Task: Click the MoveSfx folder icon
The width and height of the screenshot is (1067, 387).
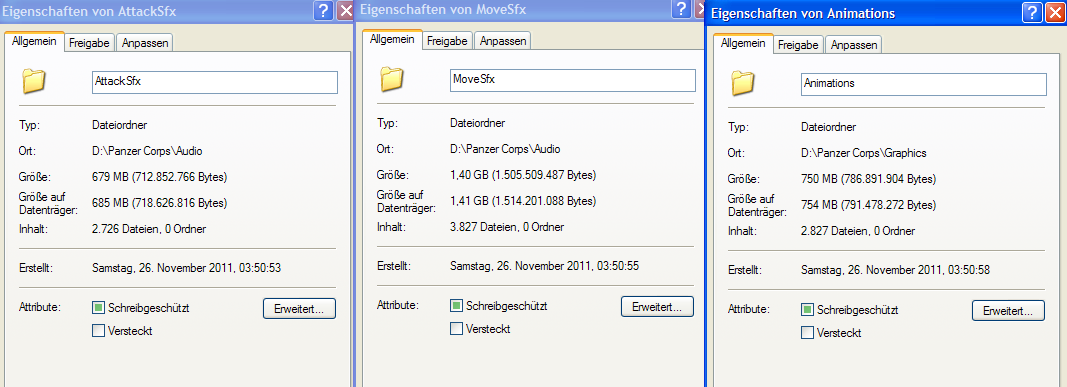Action: (x=391, y=79)
